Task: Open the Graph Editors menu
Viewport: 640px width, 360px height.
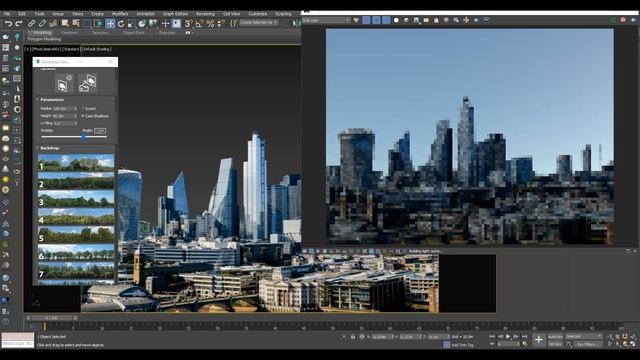Action: click(x=176, y=14)
